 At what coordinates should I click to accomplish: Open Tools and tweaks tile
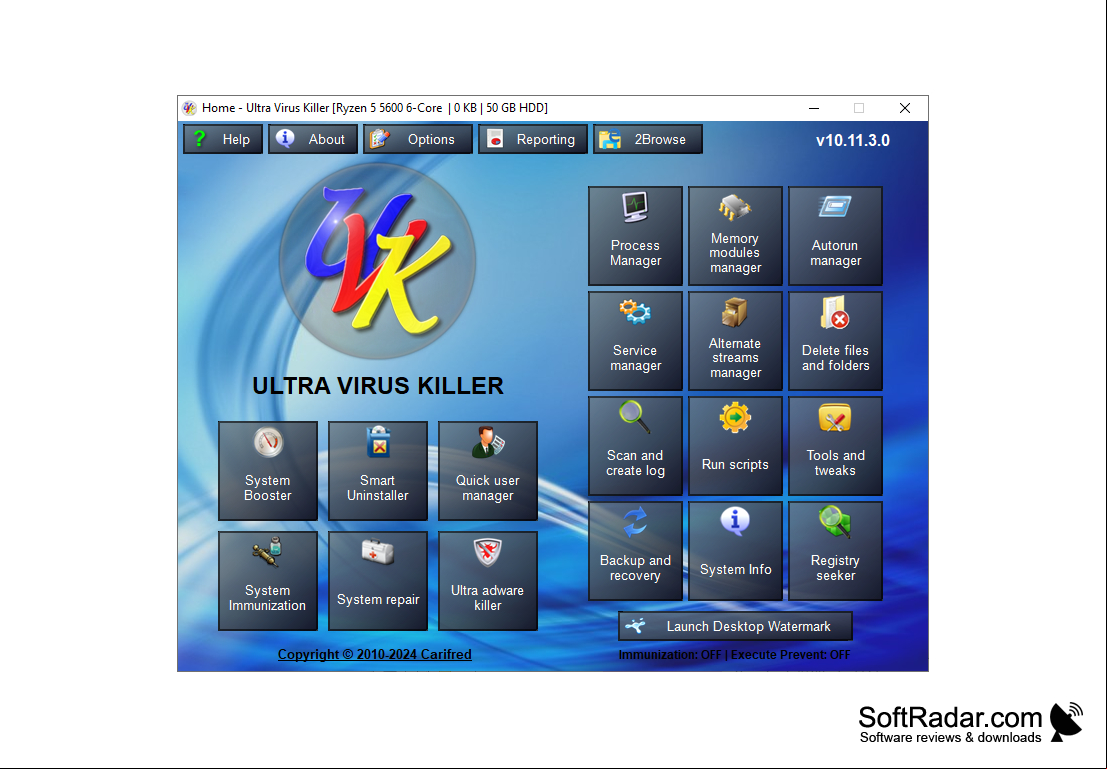point(835,446)
